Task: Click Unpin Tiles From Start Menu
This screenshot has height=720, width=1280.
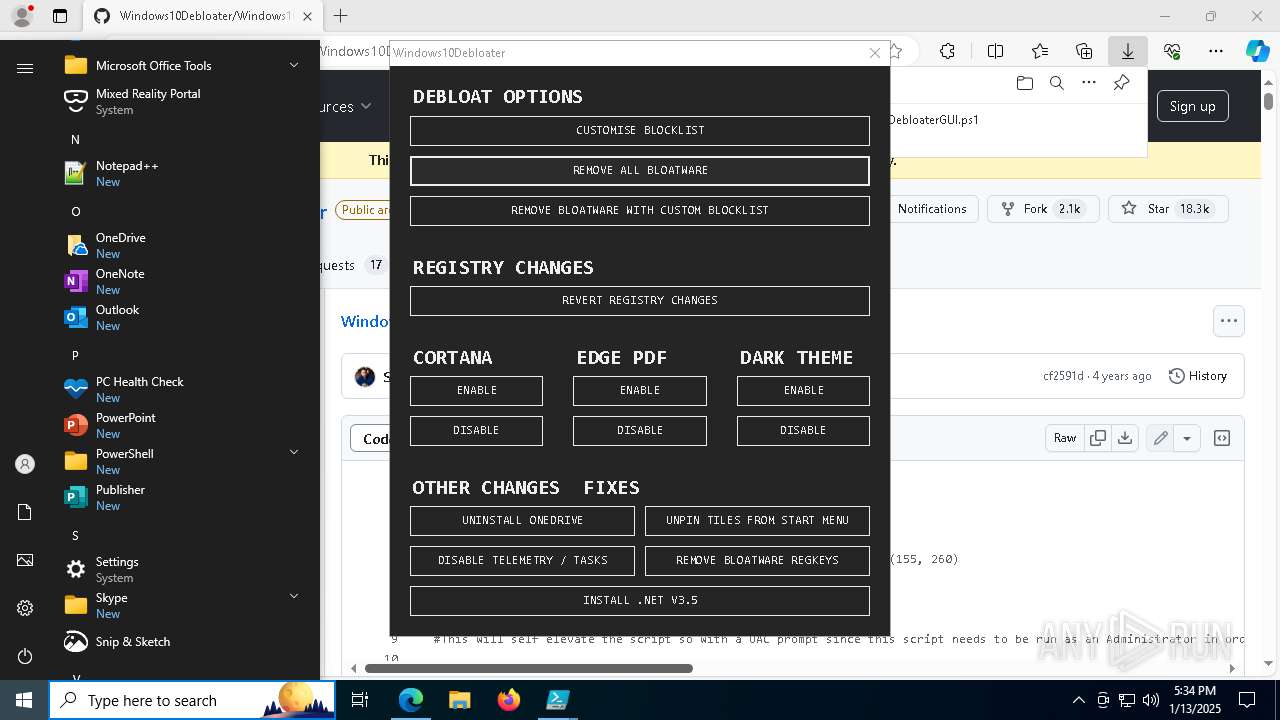Action: tap(757, 521)
